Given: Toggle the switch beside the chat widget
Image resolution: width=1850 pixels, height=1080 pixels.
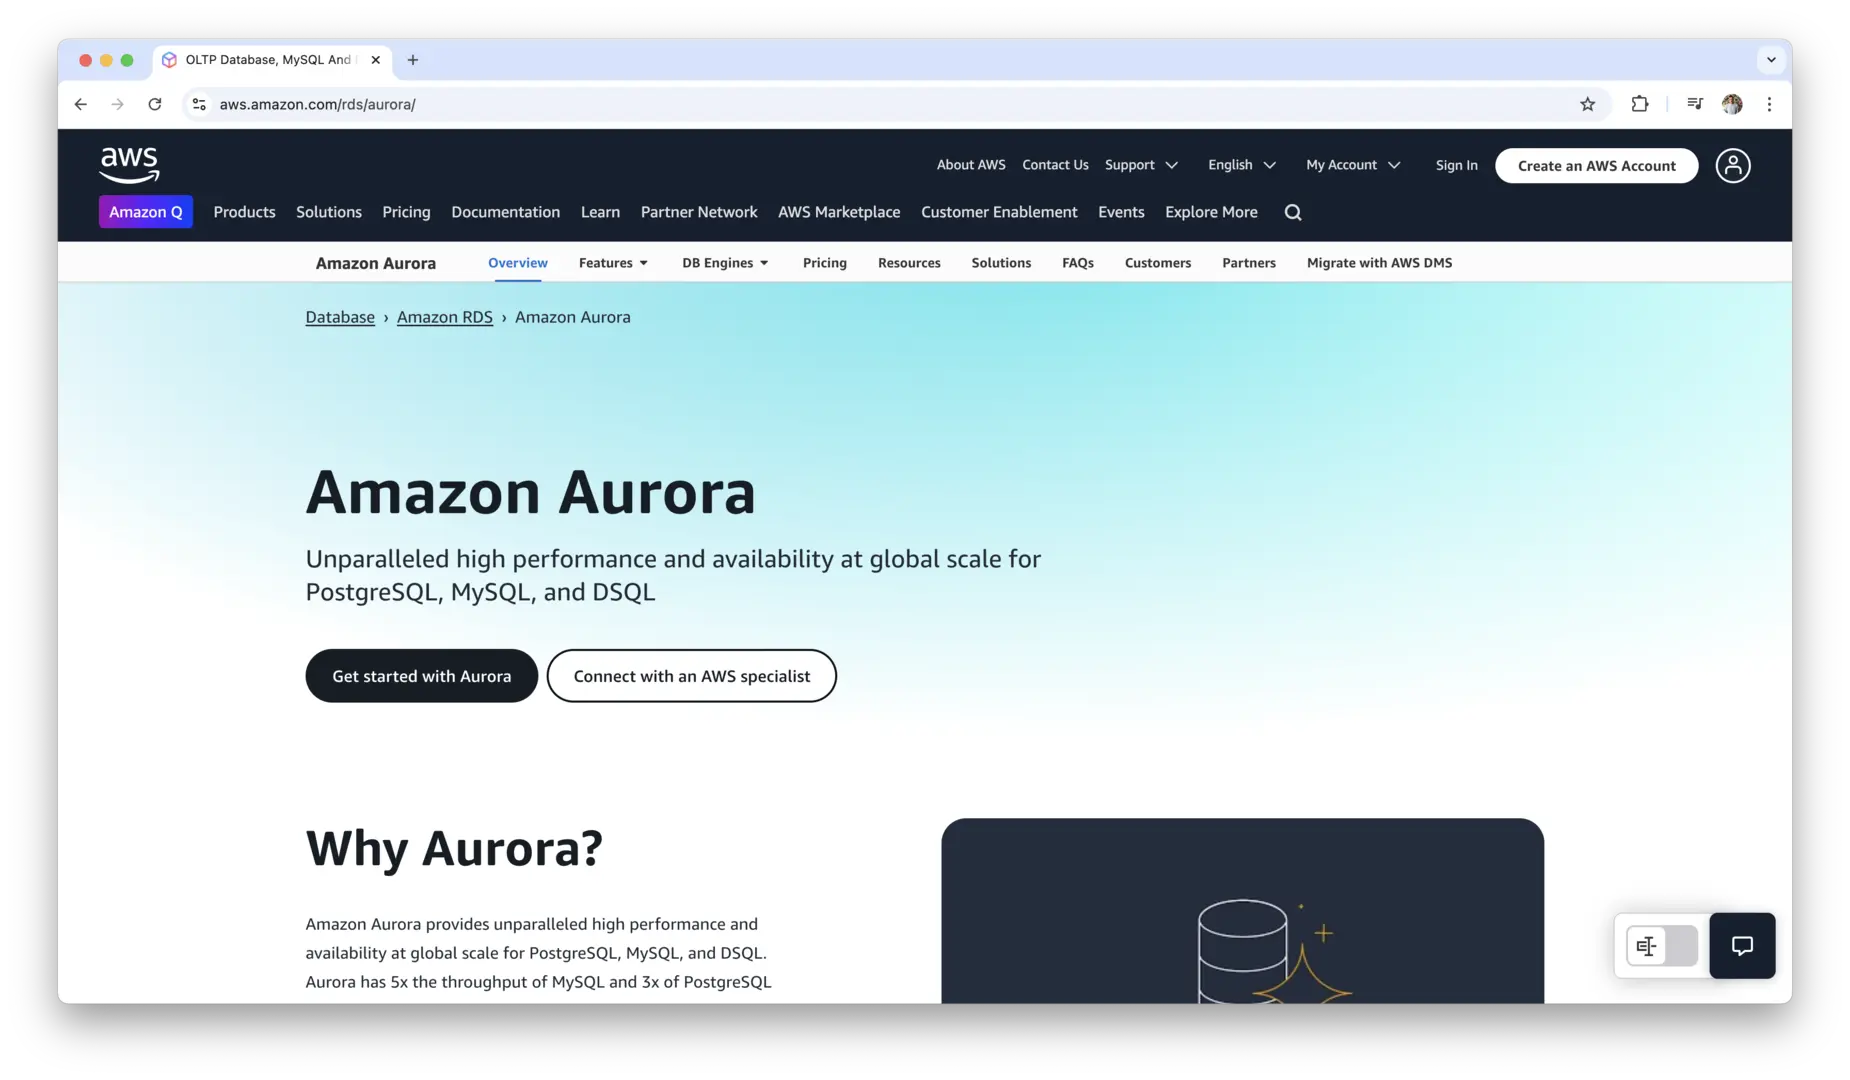Looking at the screenshot, I should point(1661,946).
